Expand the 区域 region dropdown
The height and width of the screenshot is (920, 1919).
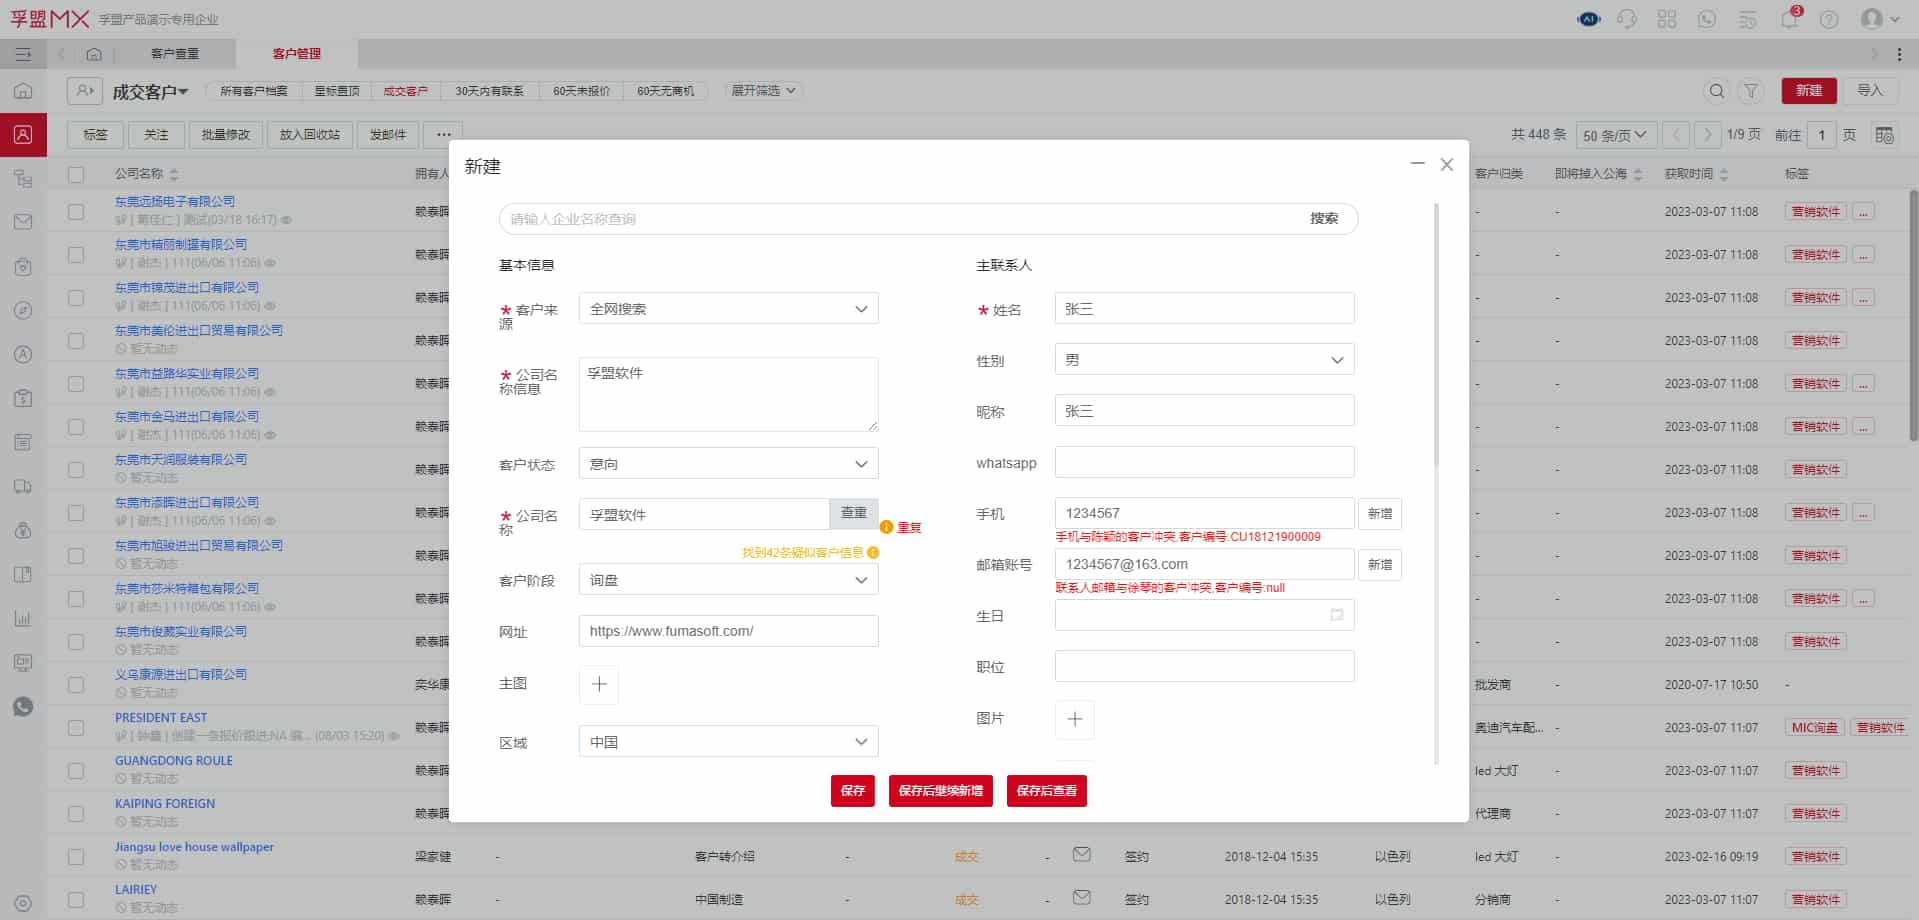tap(728, 742)
